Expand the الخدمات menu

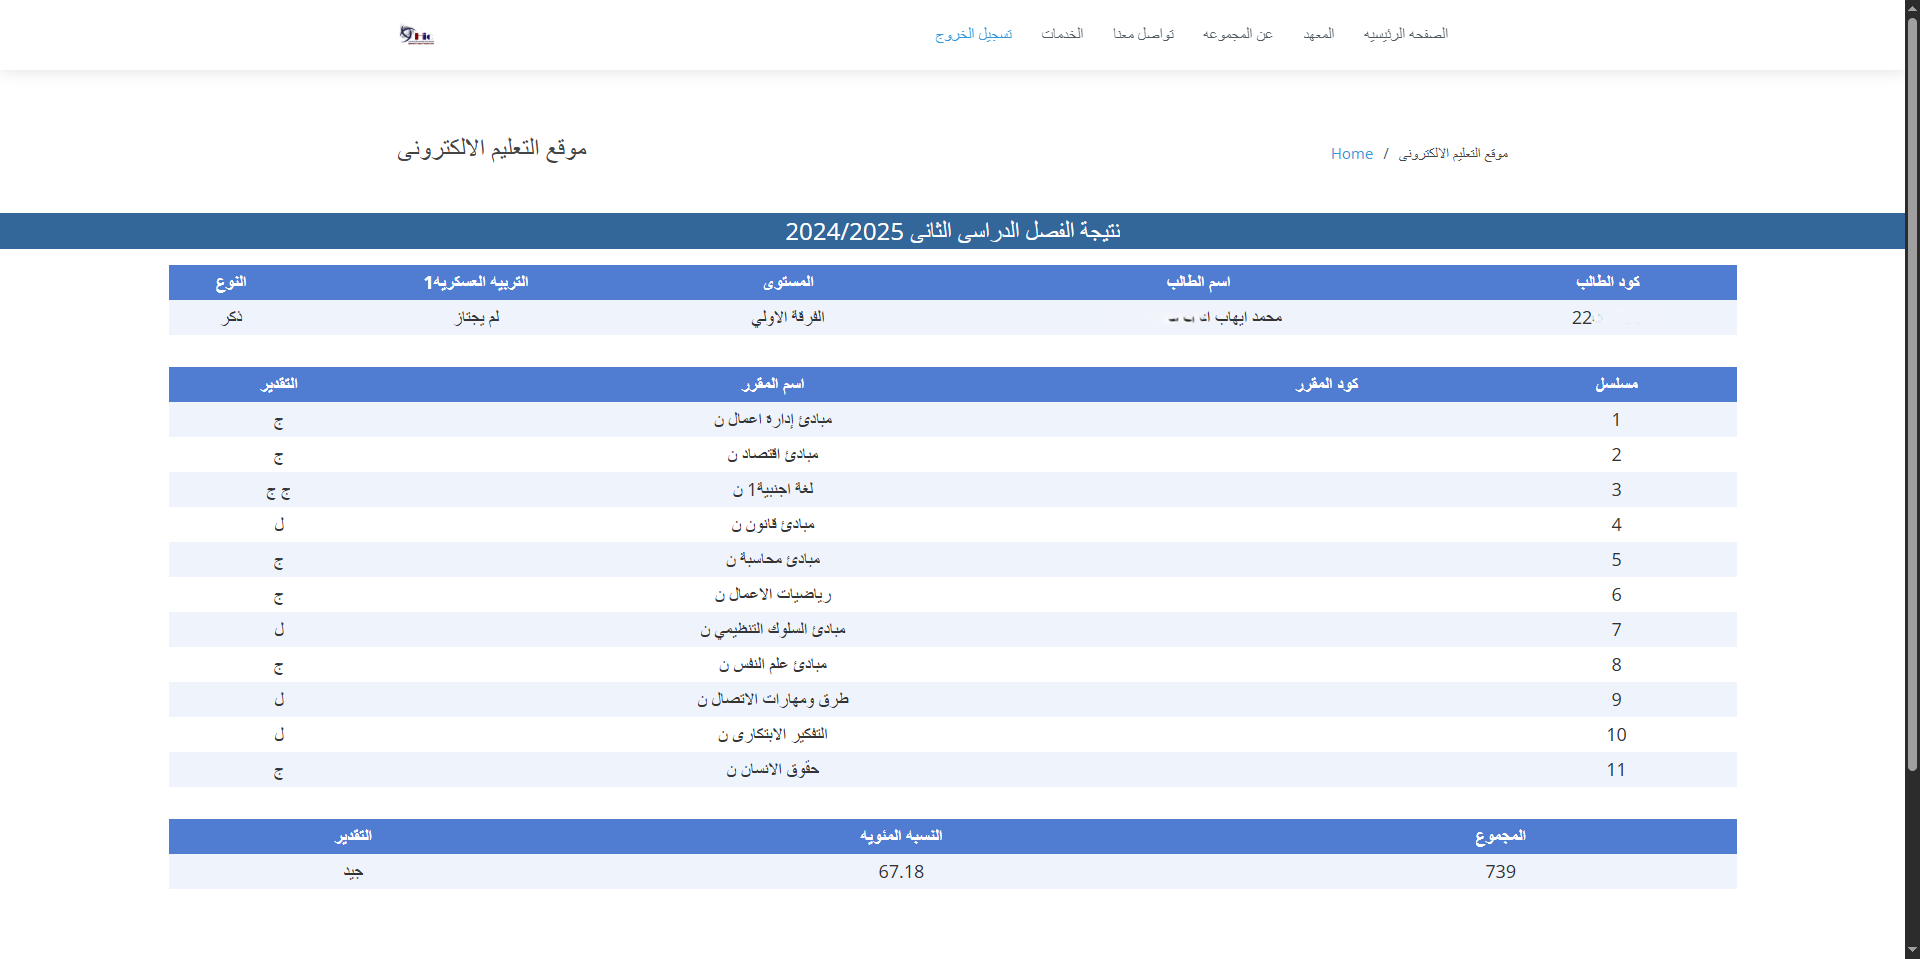(x=1062, y=34)
